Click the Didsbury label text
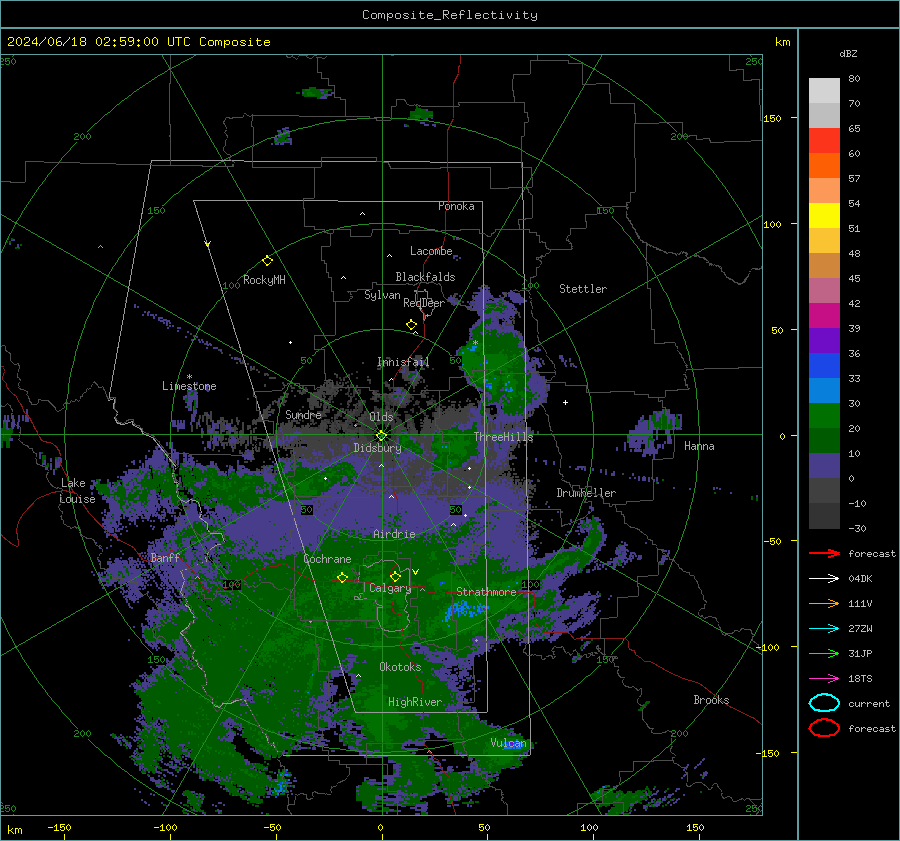This screenshot has height=841, width=900. [377, 448]
